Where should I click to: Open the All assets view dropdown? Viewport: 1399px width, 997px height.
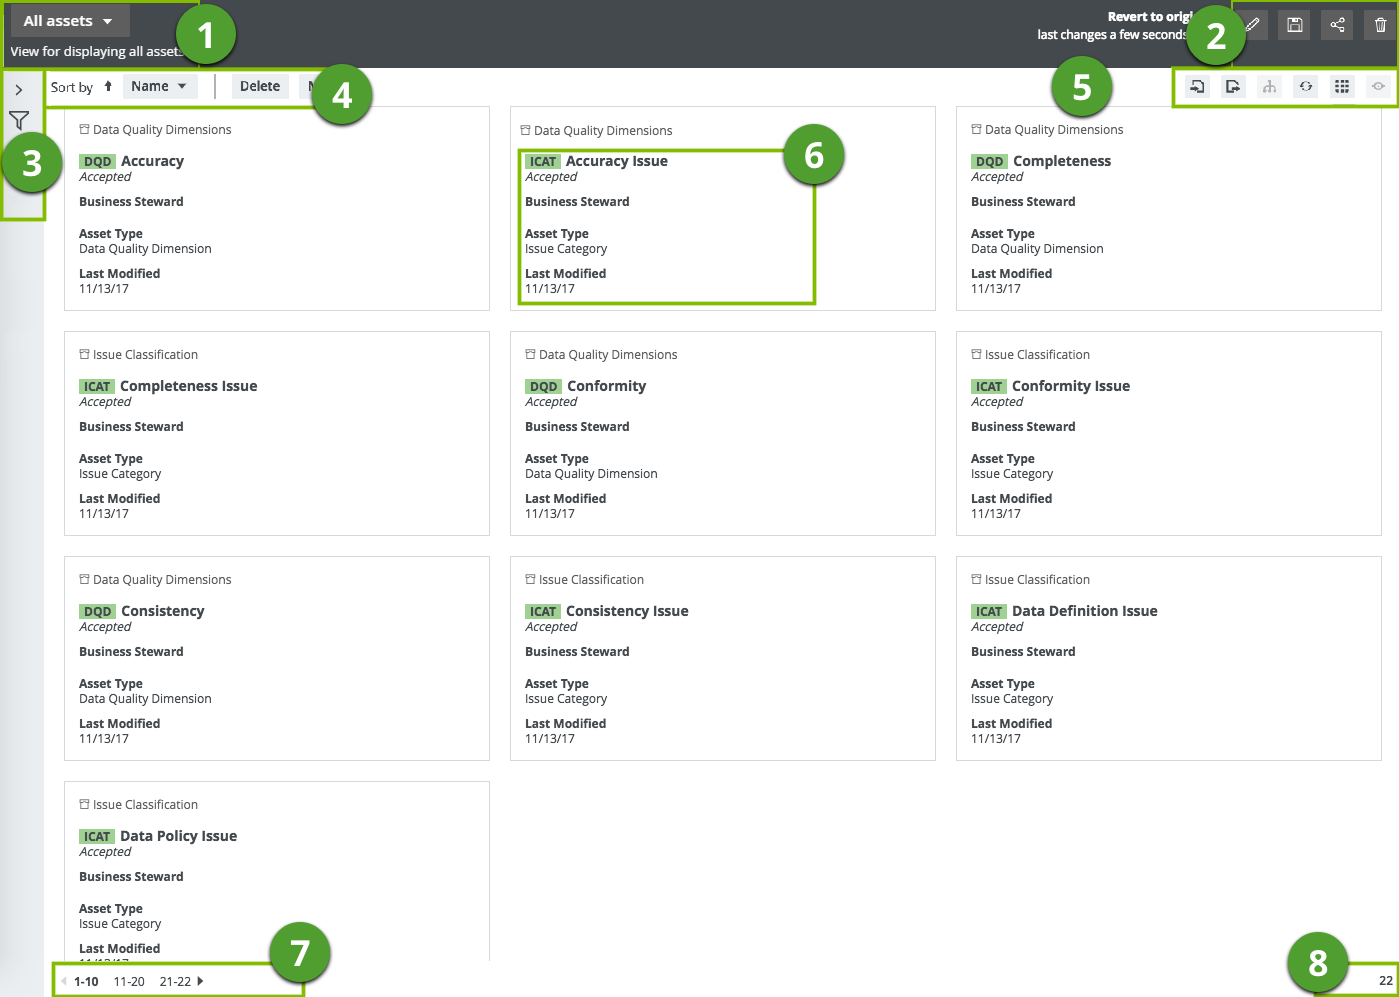[68, 21]
